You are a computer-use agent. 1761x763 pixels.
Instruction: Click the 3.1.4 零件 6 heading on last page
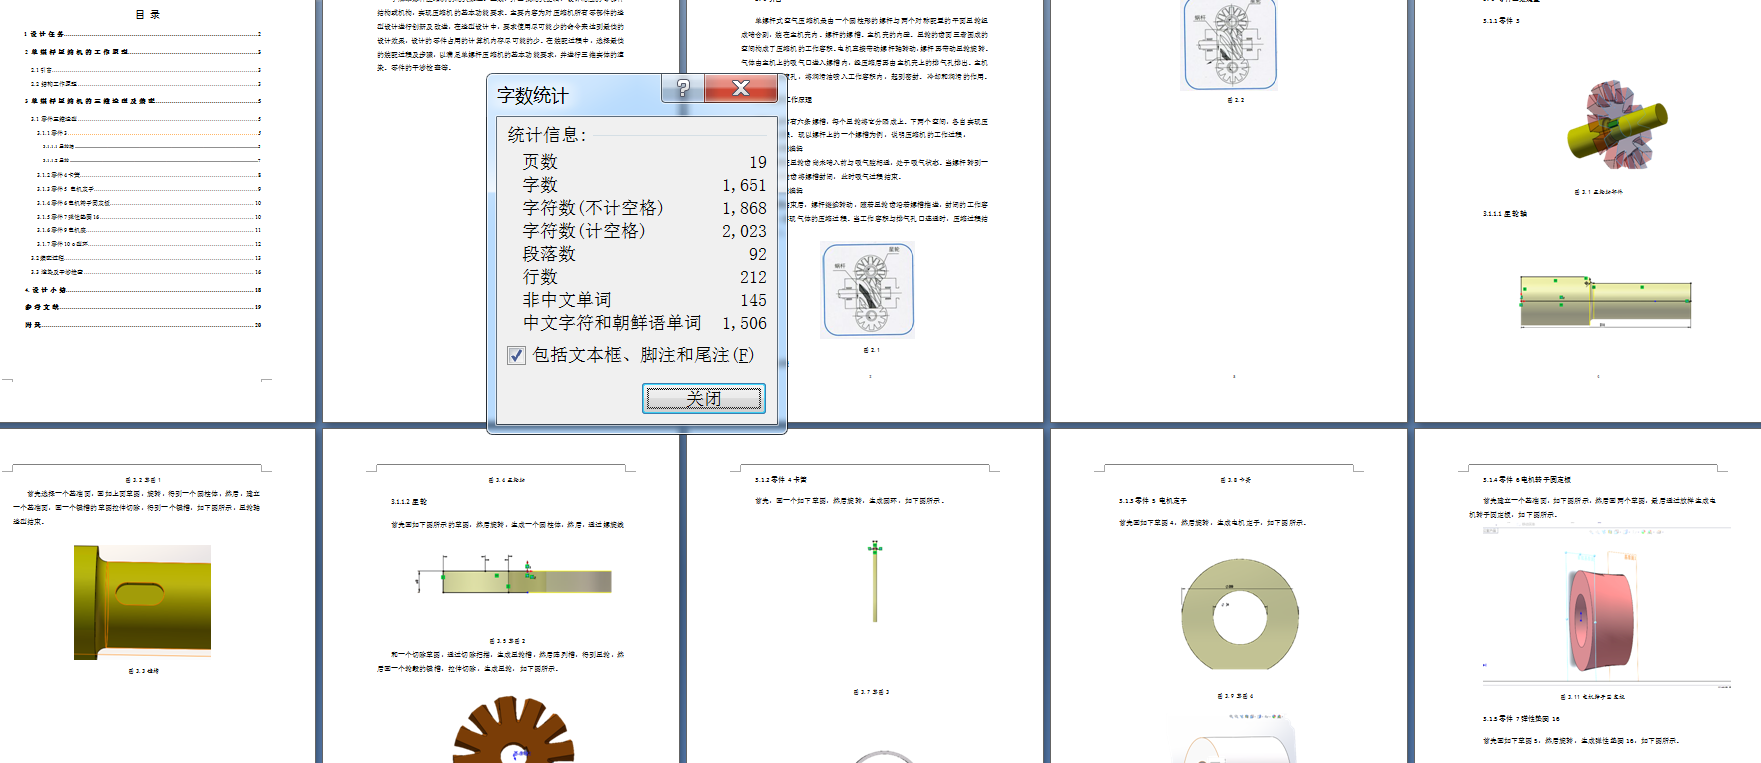click(1527, 480)
